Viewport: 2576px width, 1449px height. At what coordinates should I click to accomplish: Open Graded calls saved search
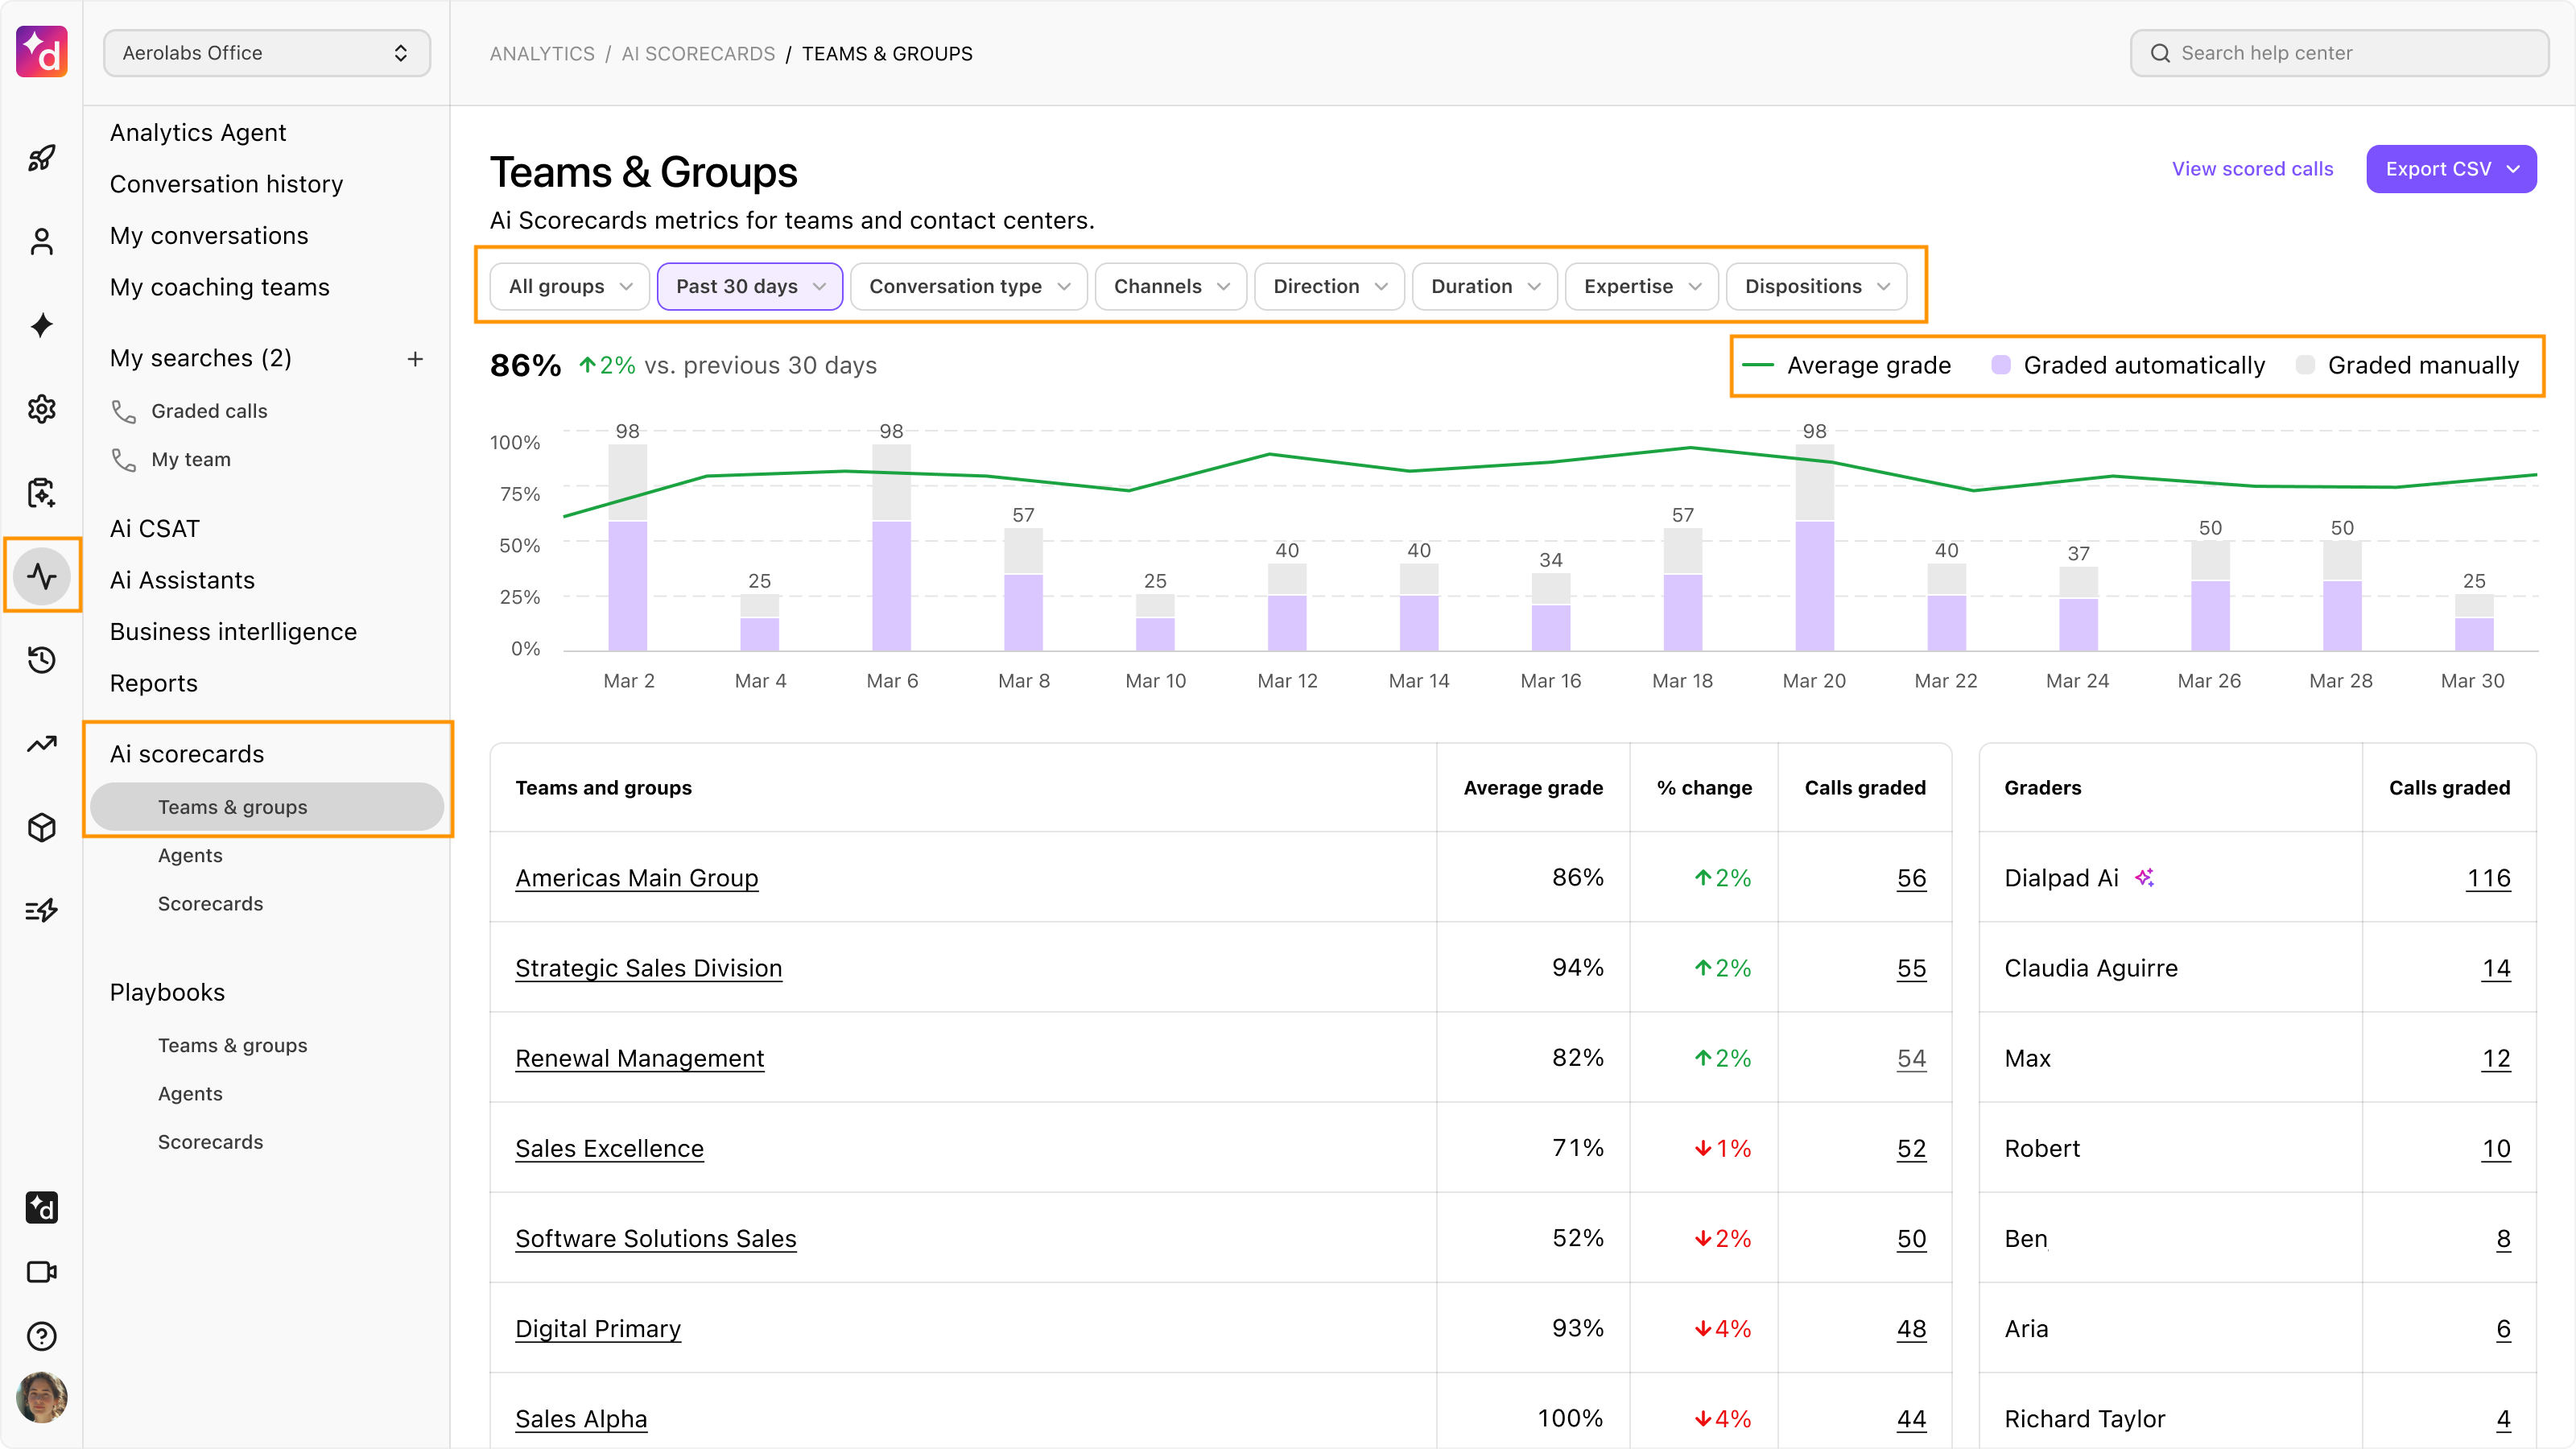click(209, 411)
